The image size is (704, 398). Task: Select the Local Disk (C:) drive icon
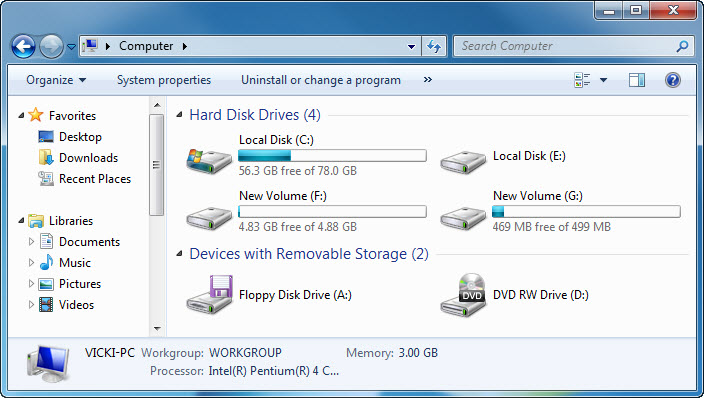(209, 161)
